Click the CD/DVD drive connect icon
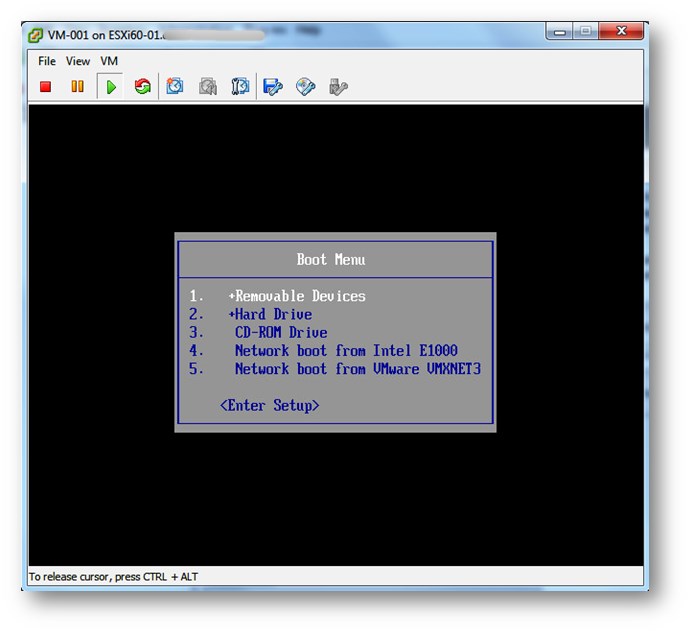Image resolution: width=691 pixels, height=633 pixels. point(306,87)
